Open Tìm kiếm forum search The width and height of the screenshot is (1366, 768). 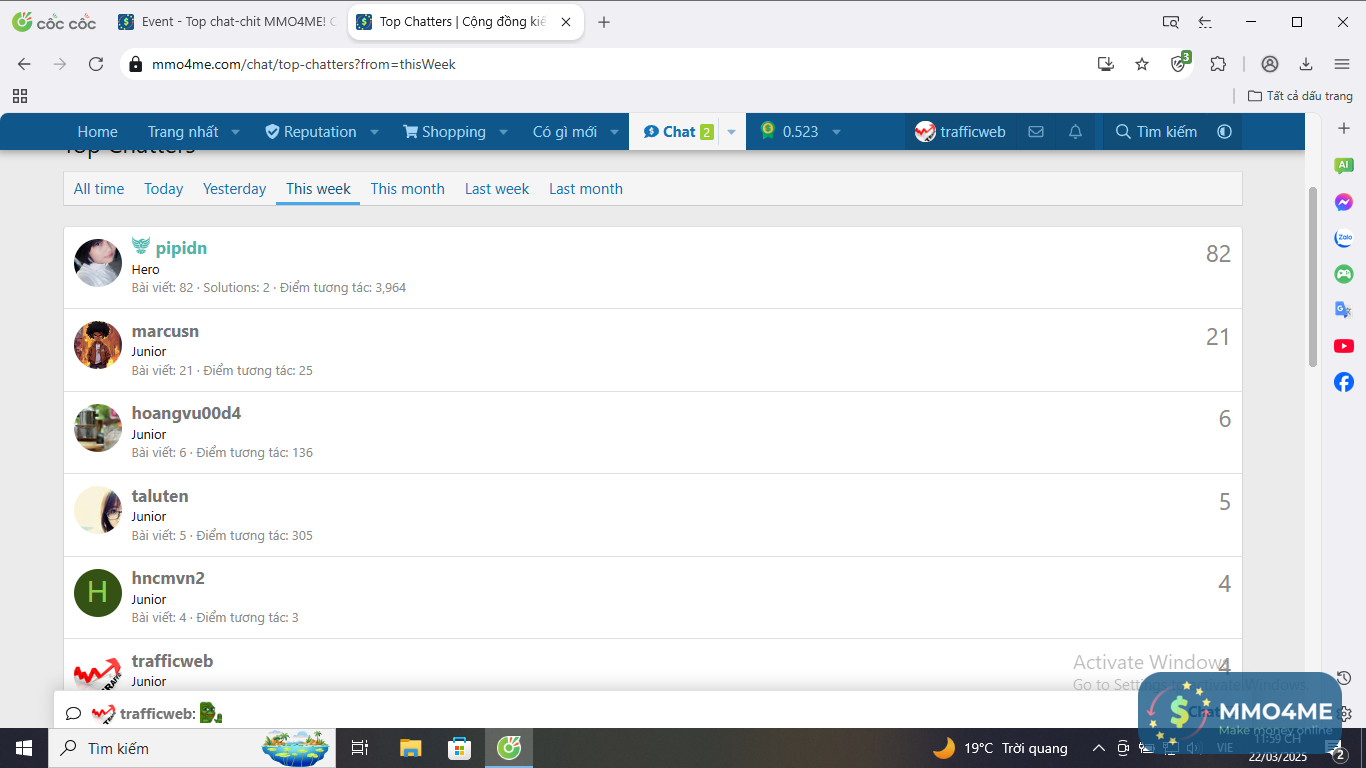tap(1156, 132)
